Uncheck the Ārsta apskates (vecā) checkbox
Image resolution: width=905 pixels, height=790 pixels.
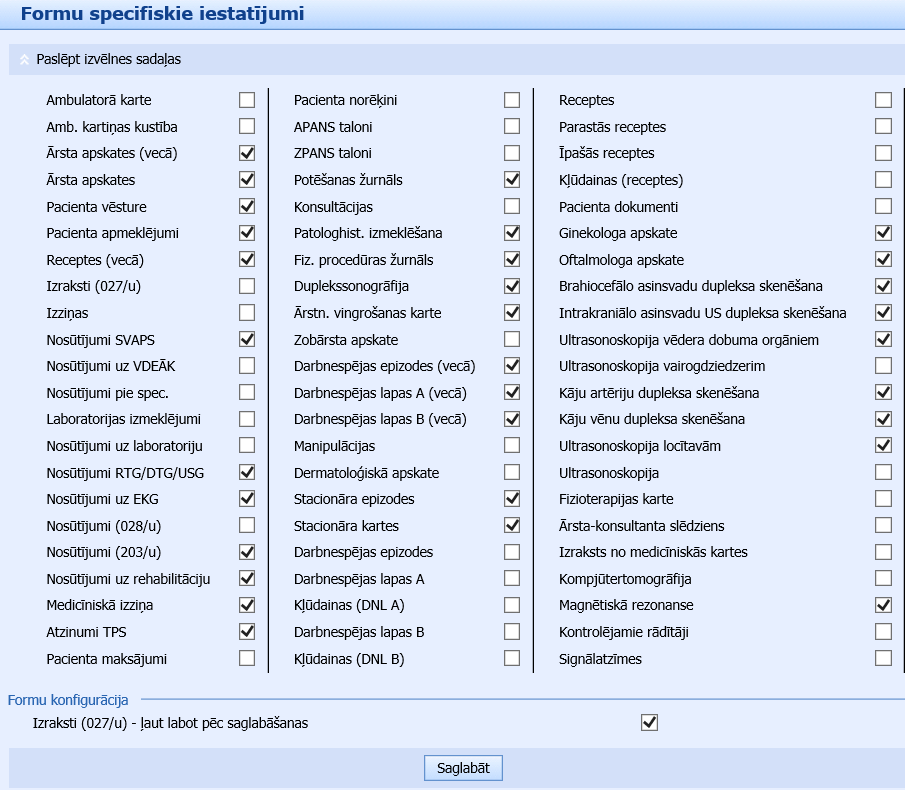coord(247,153)
